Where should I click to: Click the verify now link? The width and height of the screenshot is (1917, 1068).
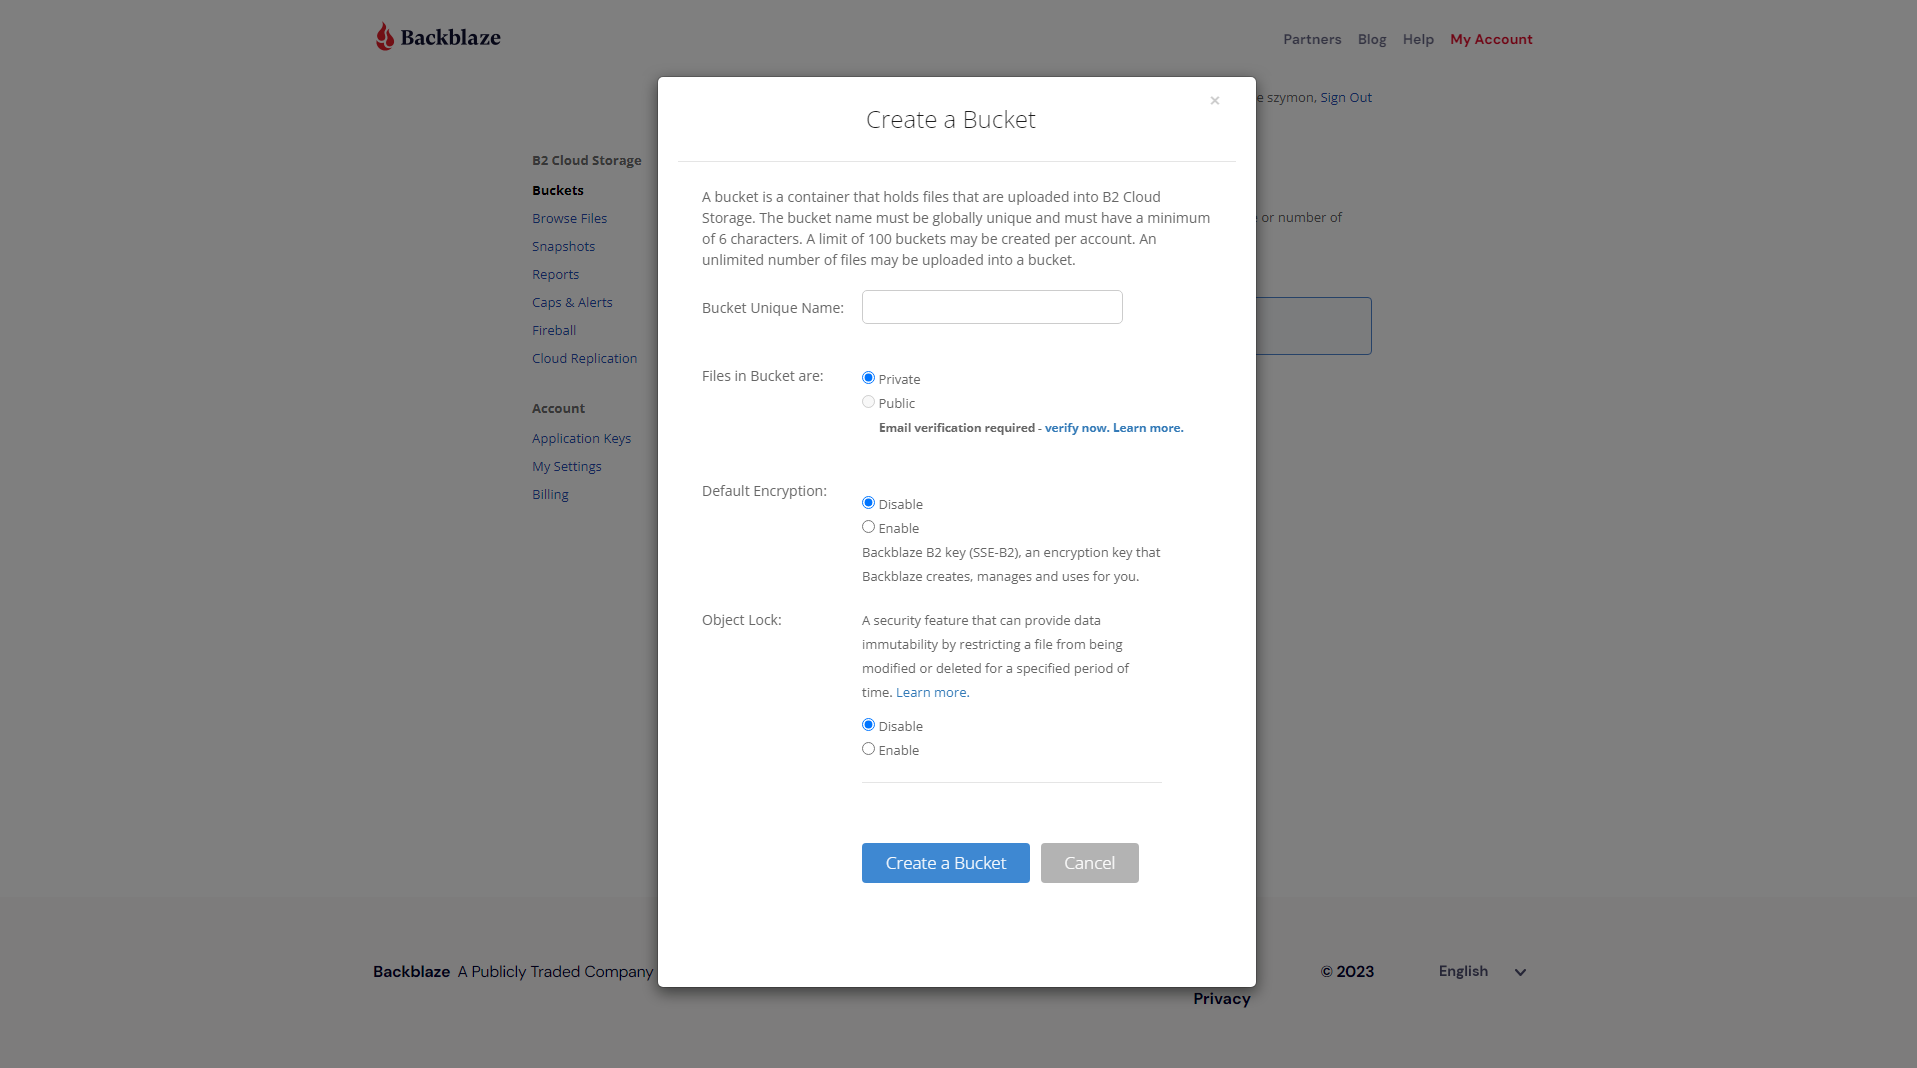[1076, 428]
